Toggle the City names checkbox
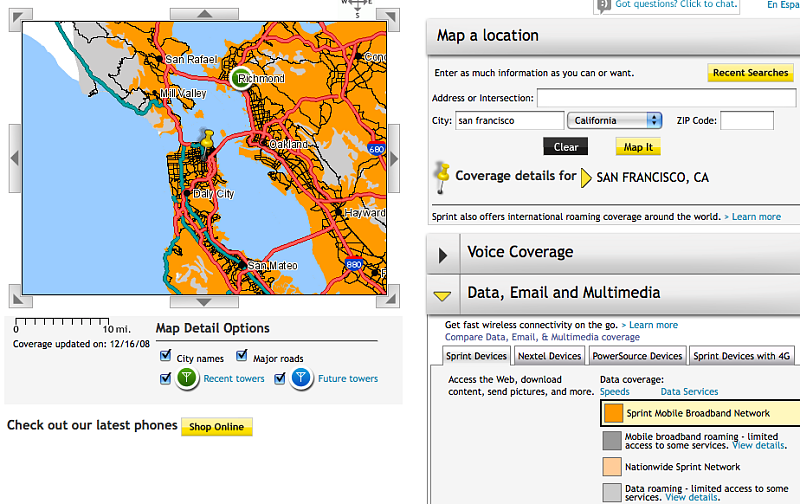This screenshot has height=504, width=800. tap(165, 356)
